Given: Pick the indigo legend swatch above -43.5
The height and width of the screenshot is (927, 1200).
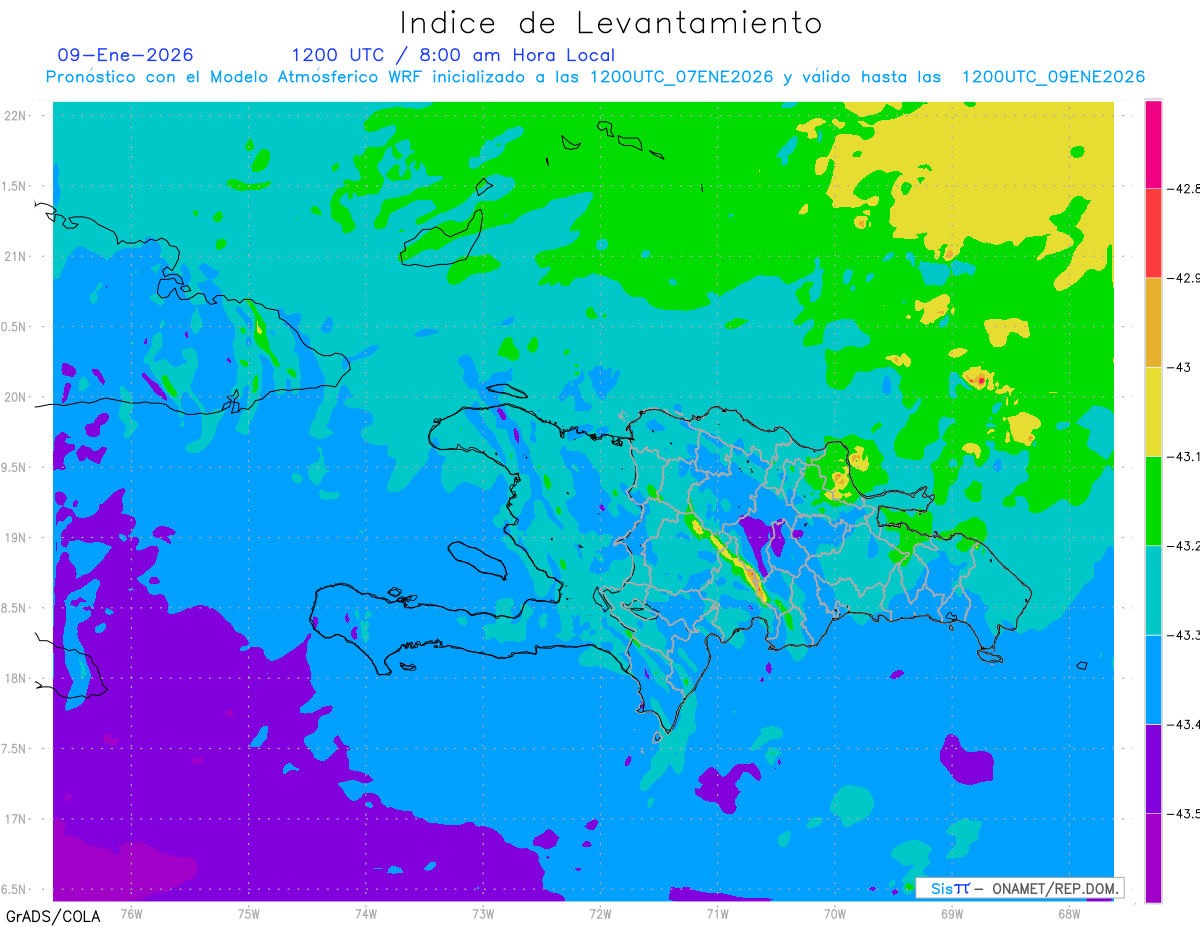Looking at the screenshot, I should [1153, 768].
